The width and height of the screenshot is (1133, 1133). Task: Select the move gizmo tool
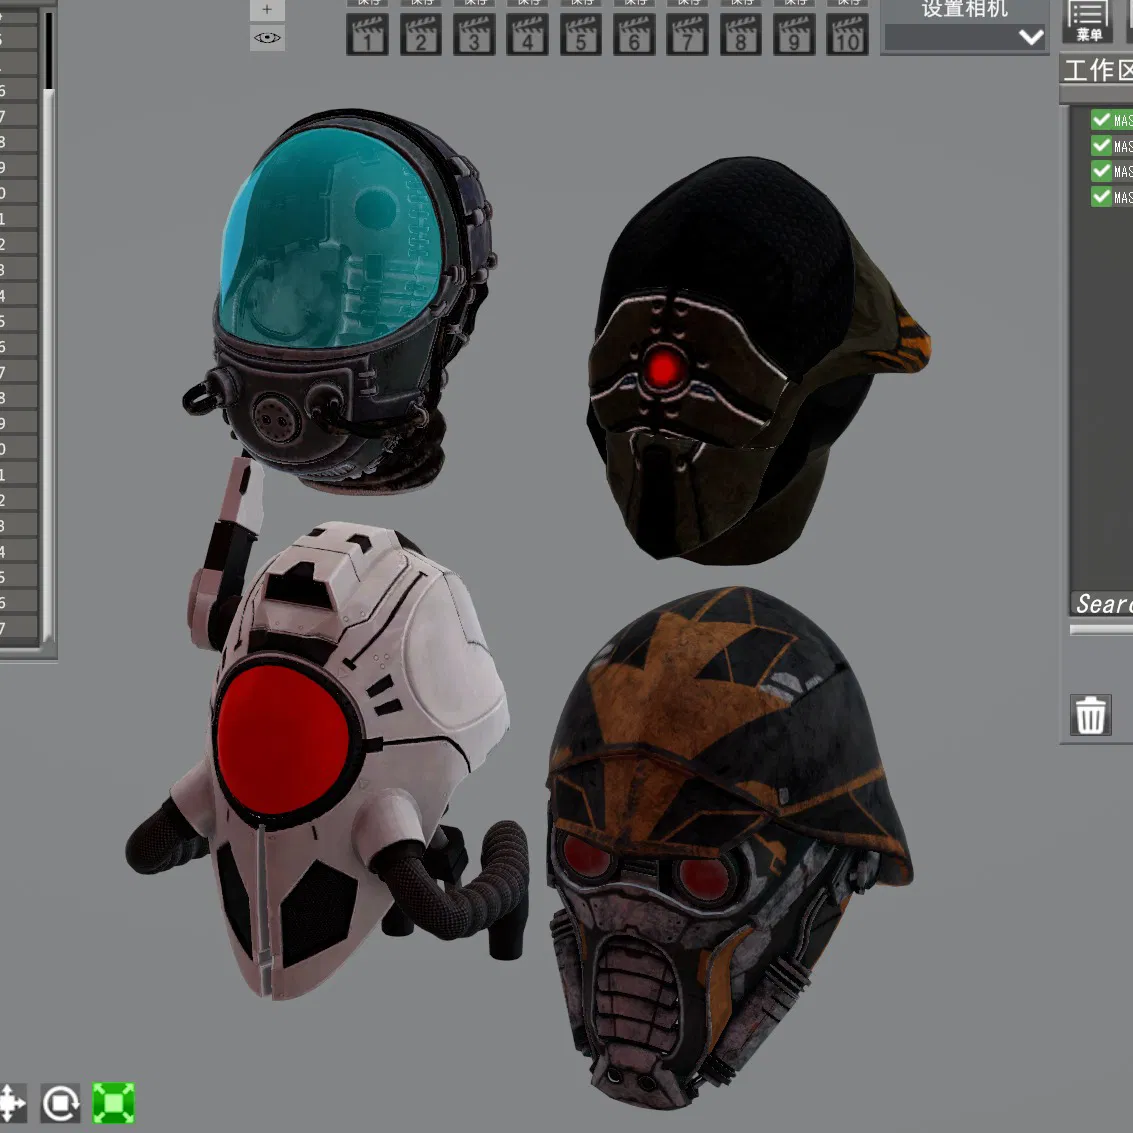[12, 1103]
